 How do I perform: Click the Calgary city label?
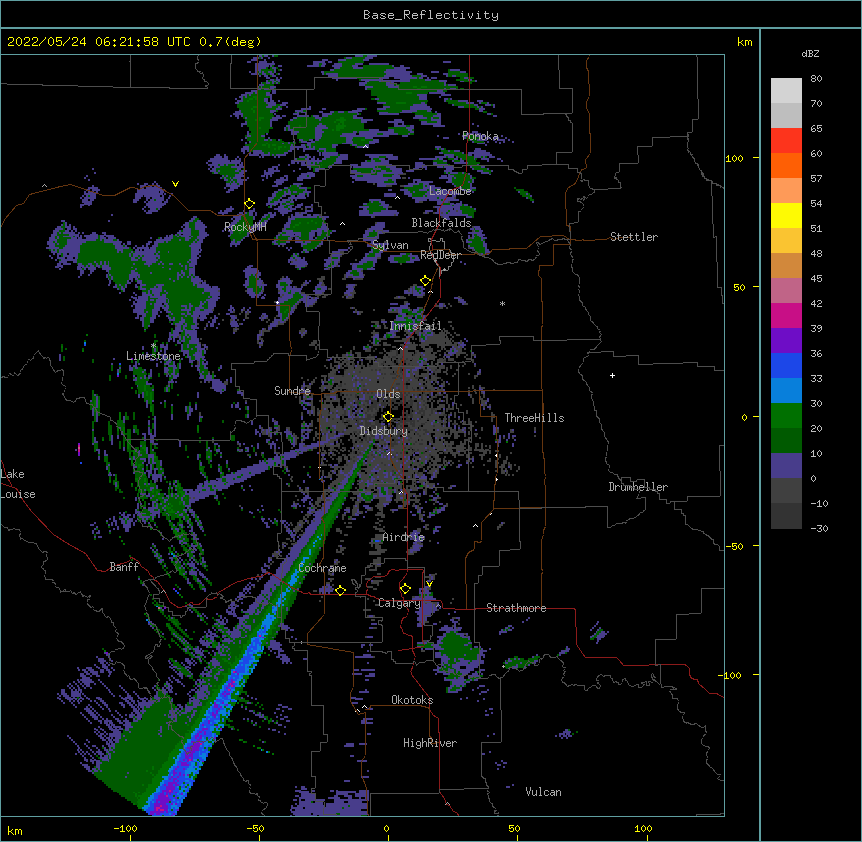pos(399,603)
